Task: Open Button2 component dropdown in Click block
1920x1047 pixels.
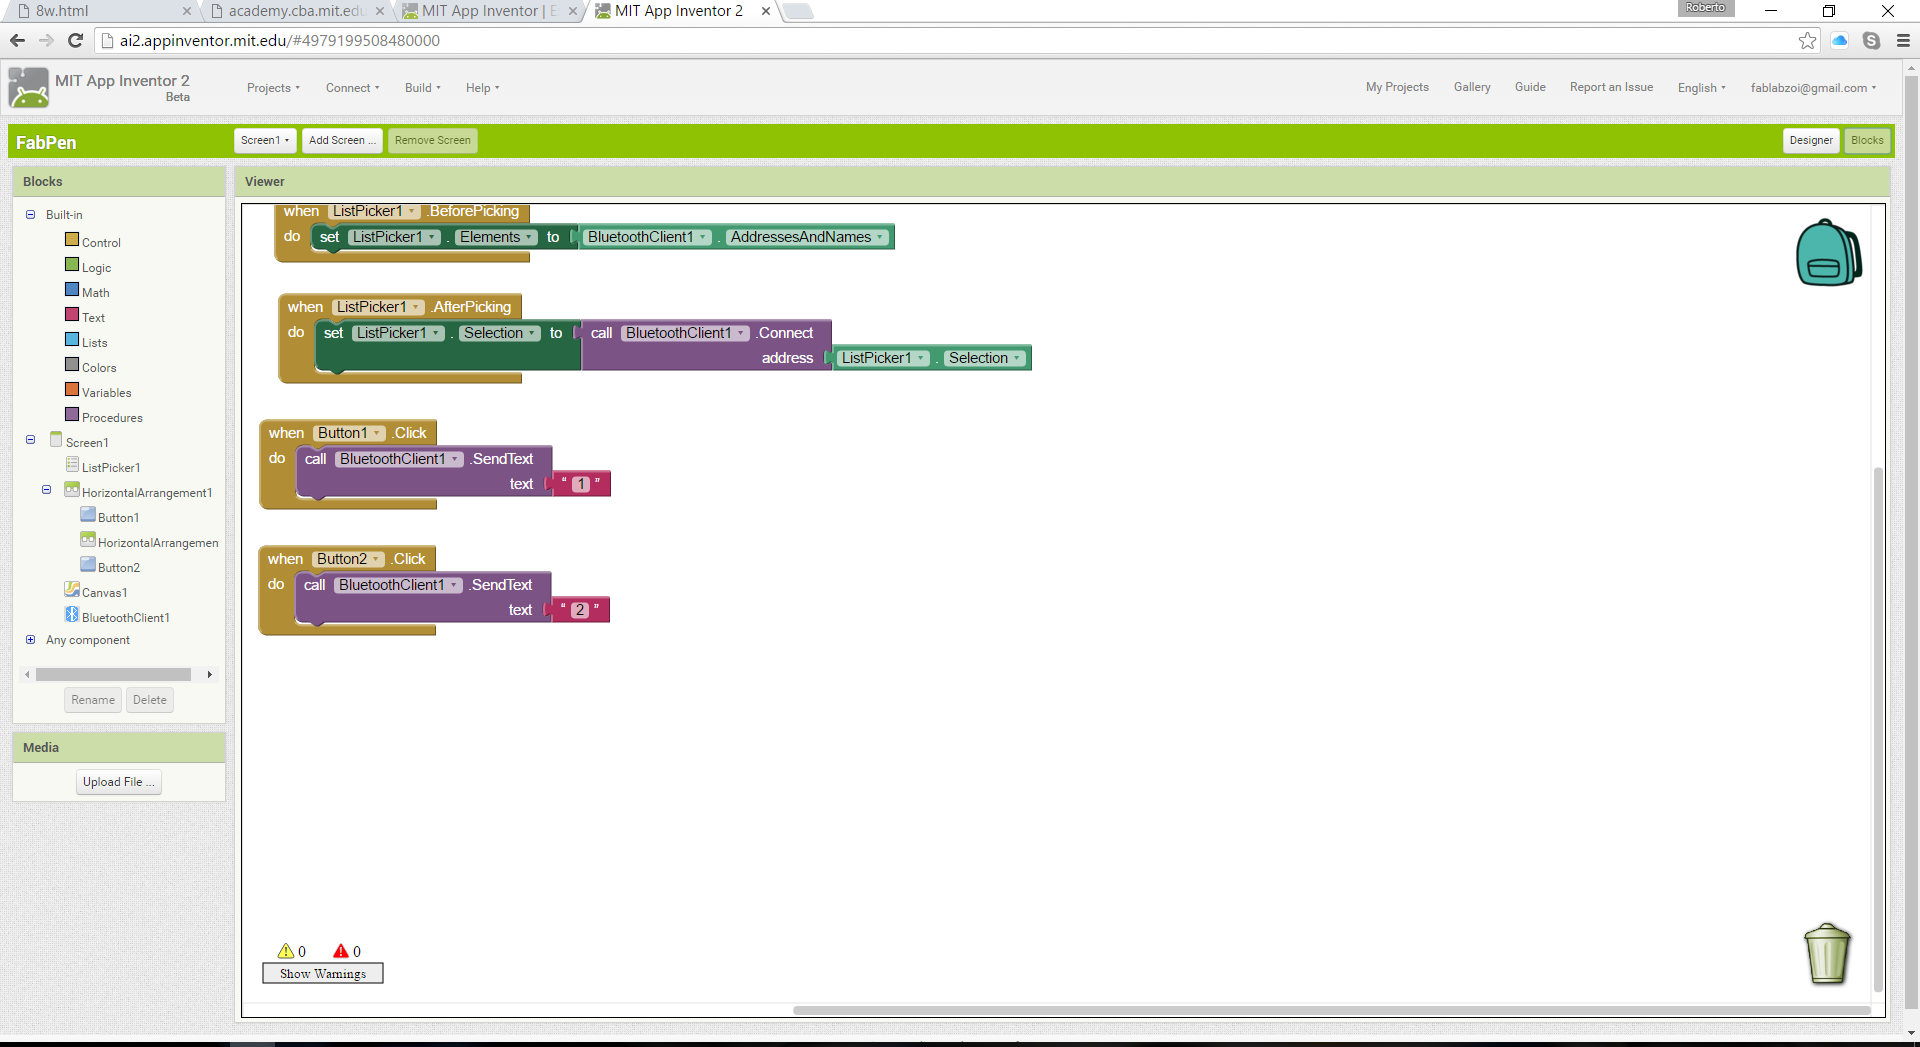Action: pos(348,559)
